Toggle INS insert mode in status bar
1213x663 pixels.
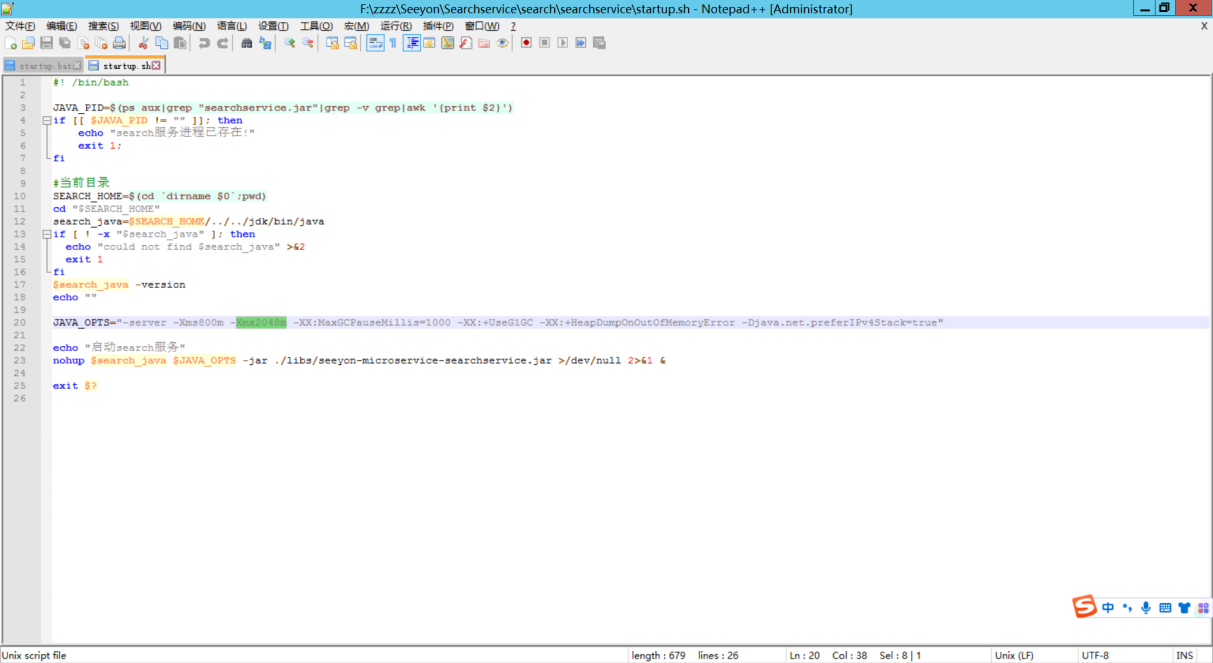pos(1184,655)
